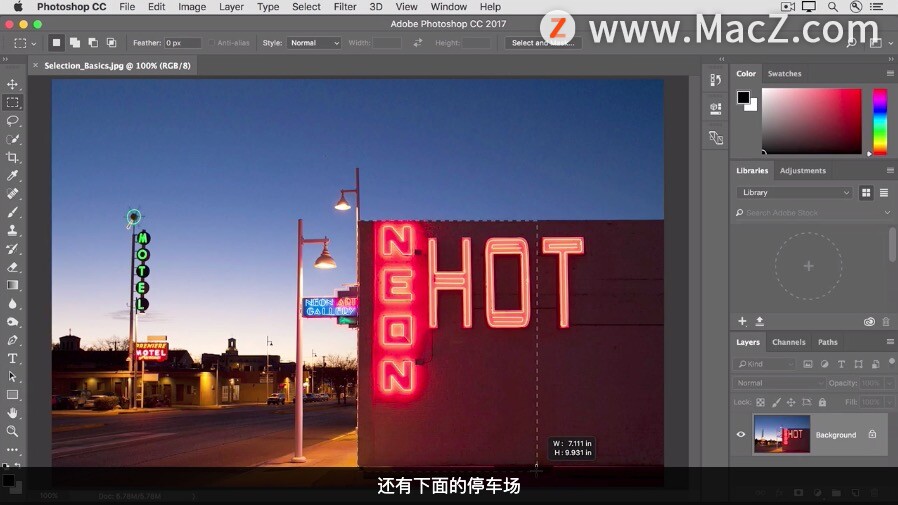
Task: Select the Move tool
Action: click(12, 84)
